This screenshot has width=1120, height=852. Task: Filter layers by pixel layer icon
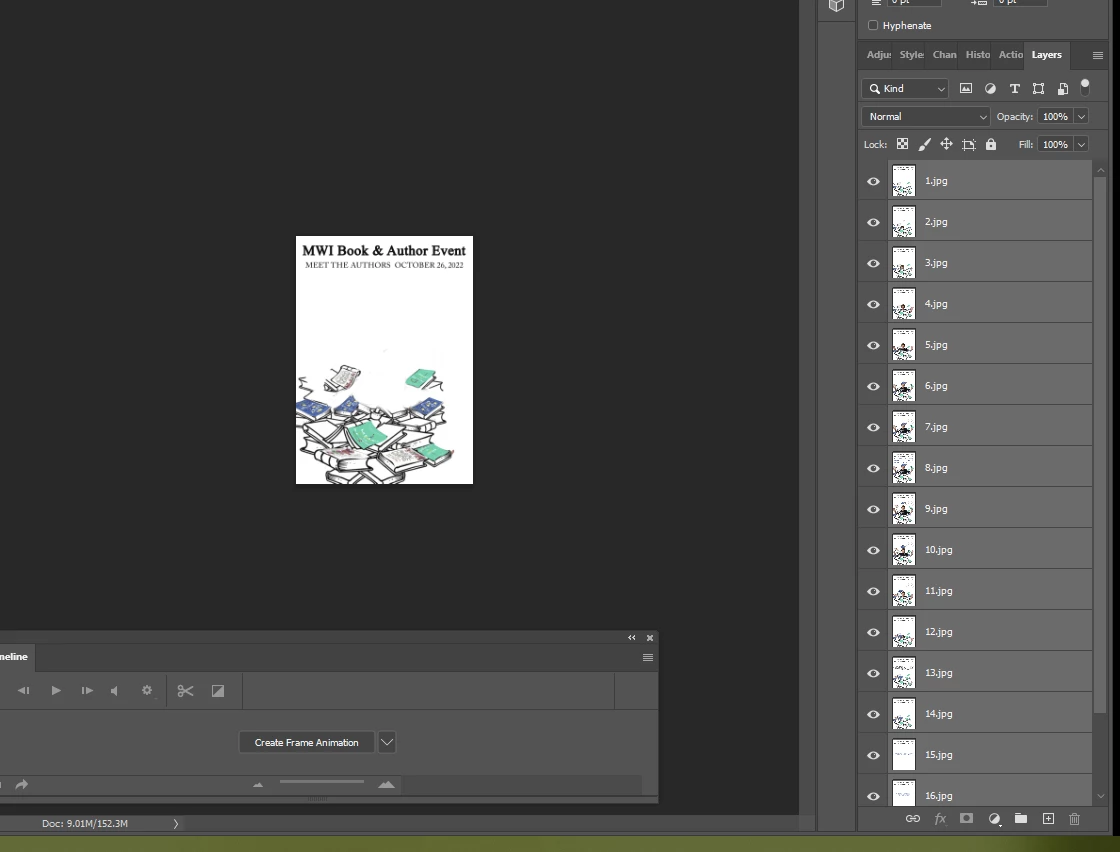click(966, 89)
